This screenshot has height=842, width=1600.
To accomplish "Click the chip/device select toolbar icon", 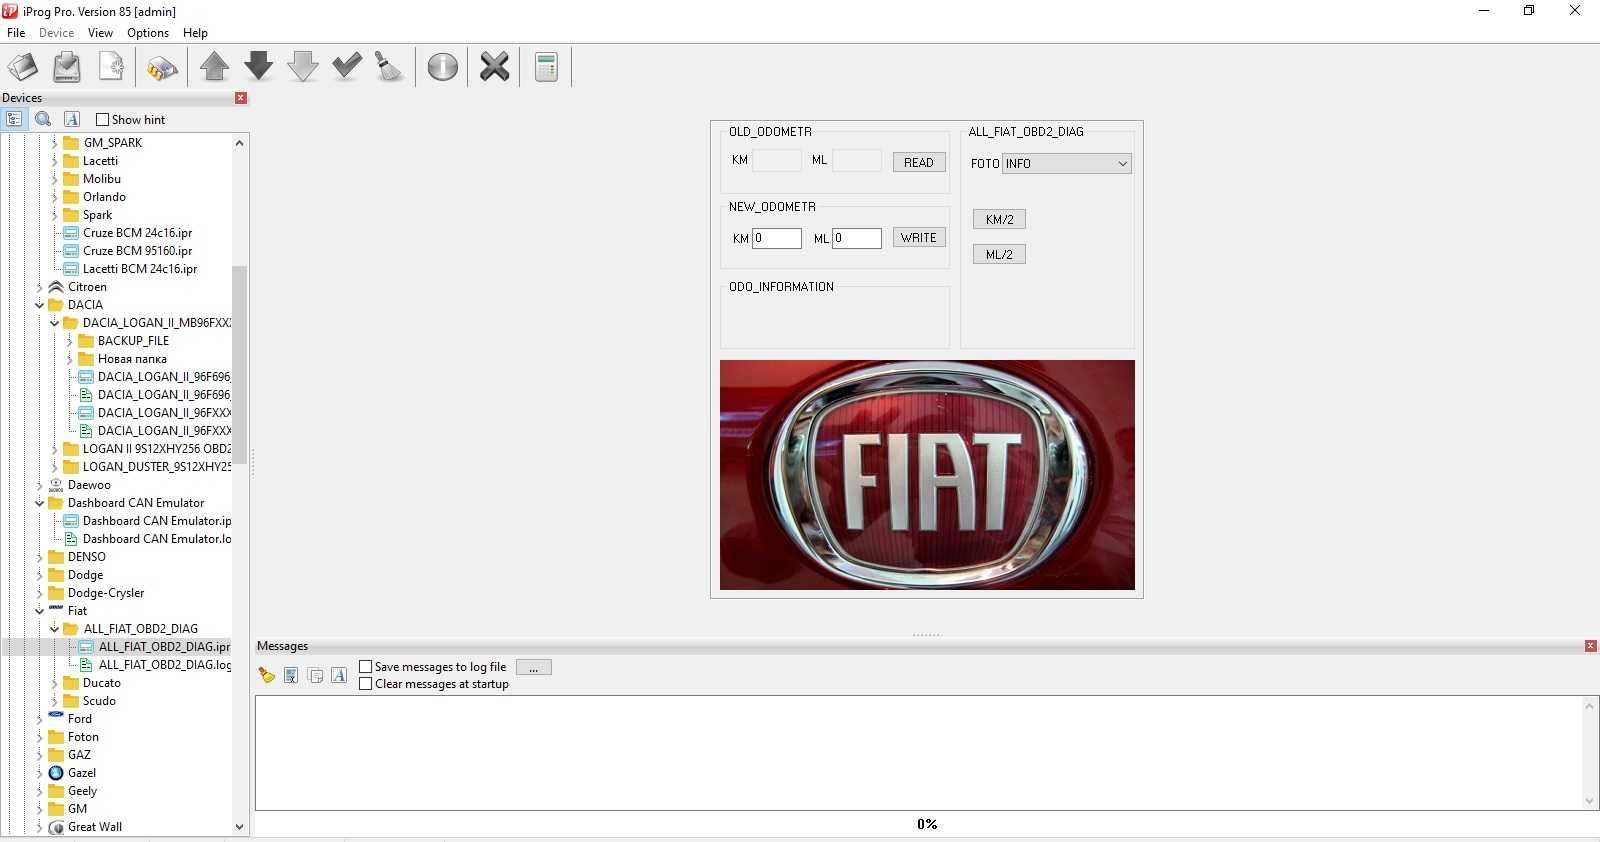I will point(162,68).
